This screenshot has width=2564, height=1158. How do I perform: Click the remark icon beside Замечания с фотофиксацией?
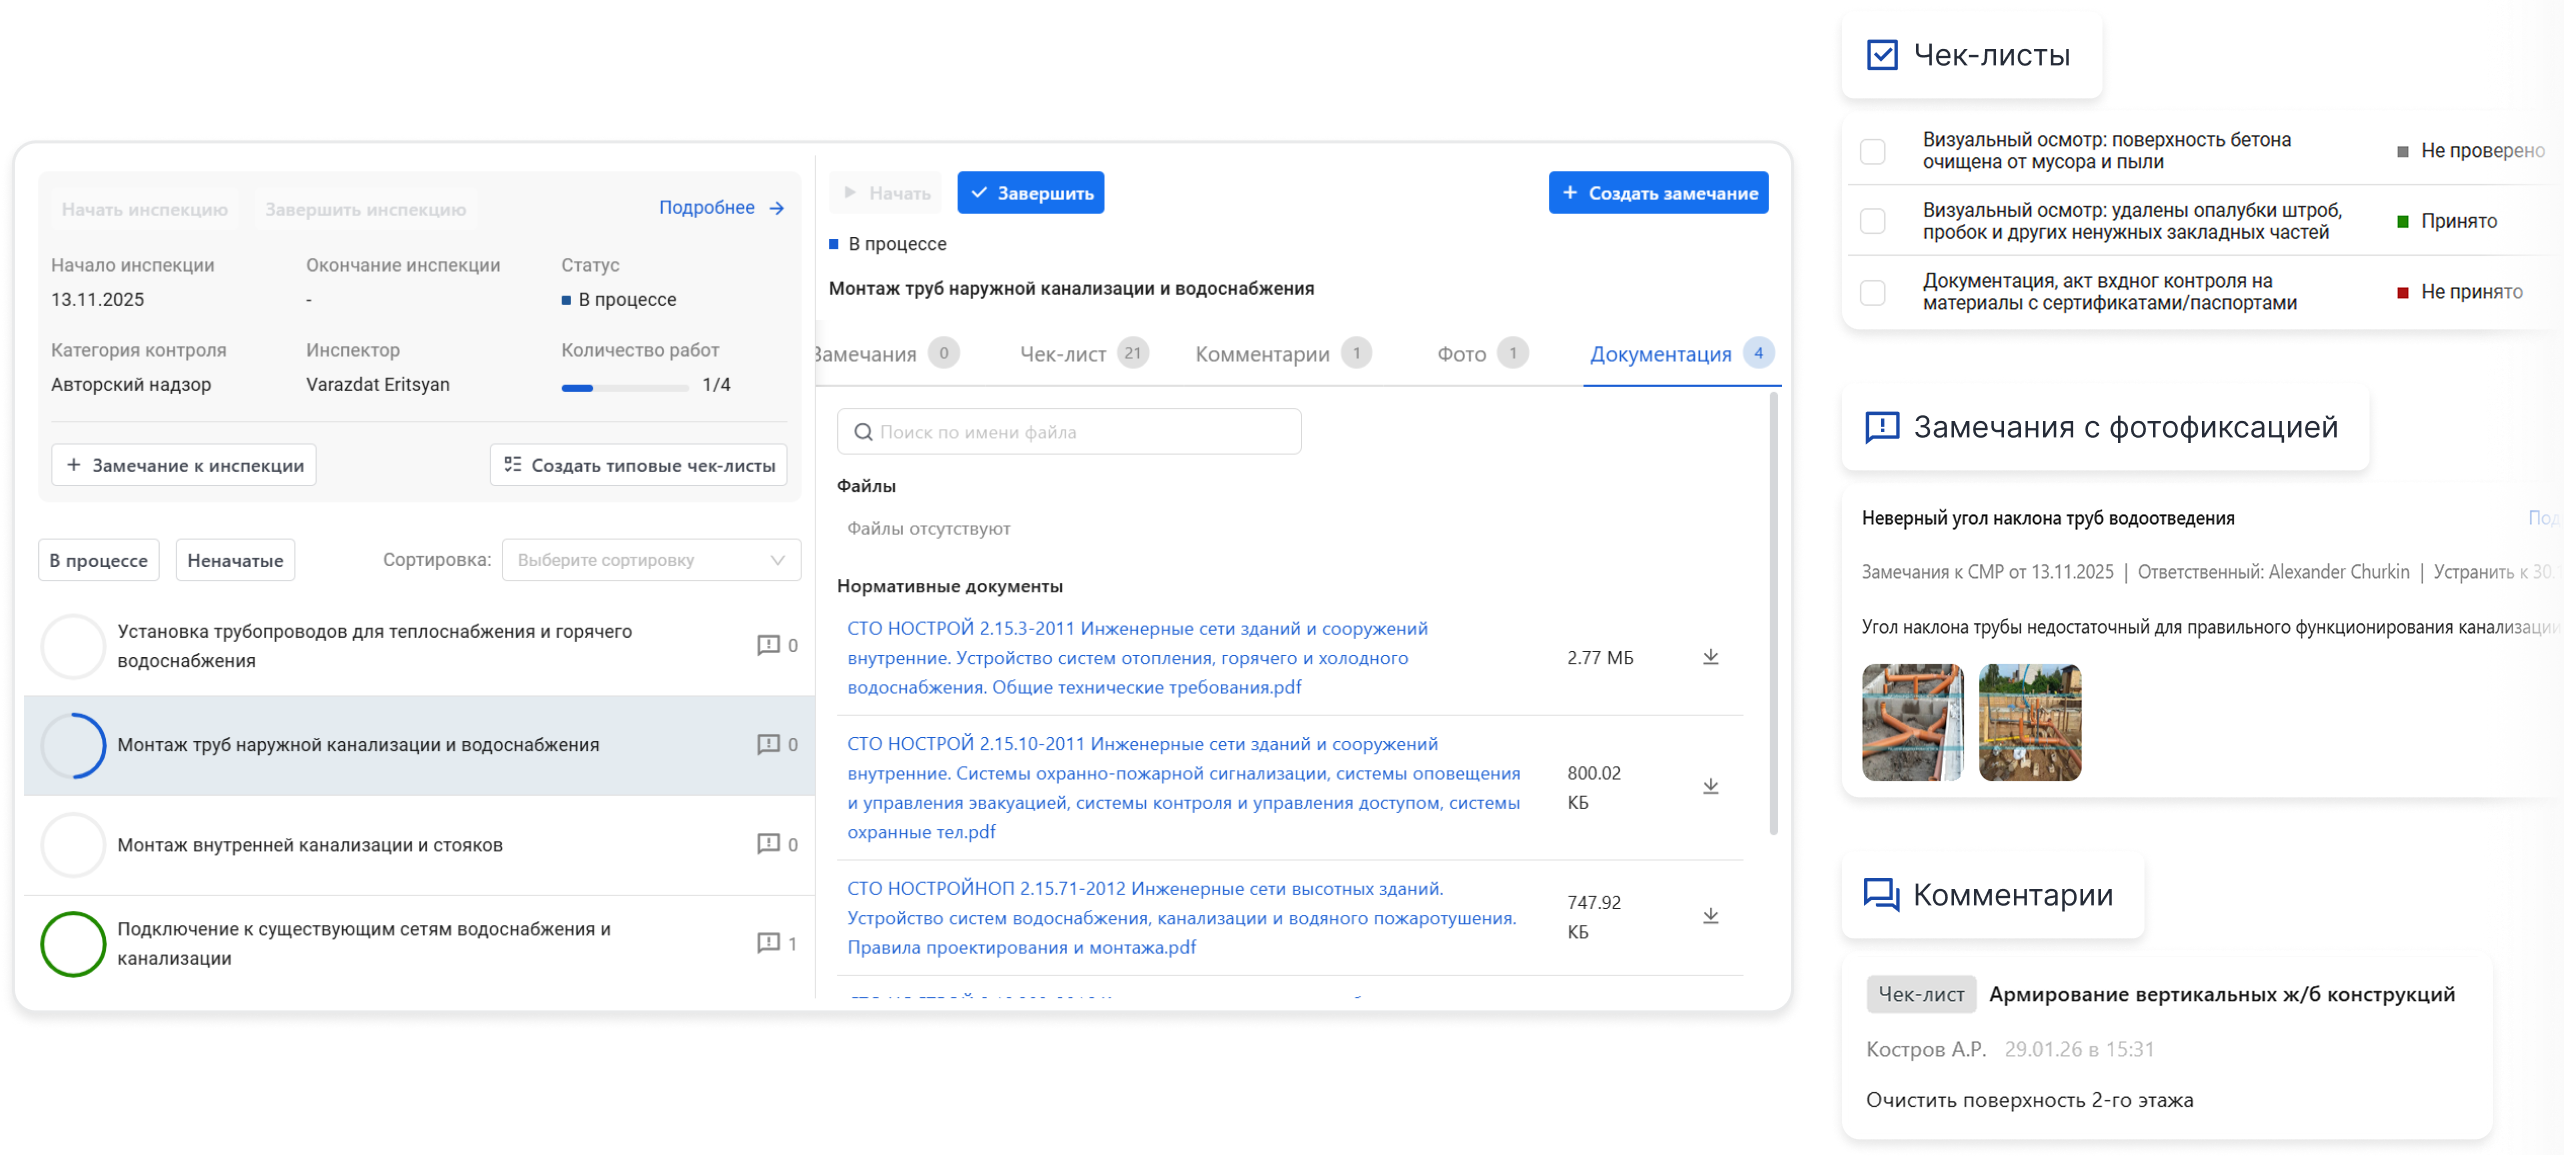click(x=1881, y=427)
